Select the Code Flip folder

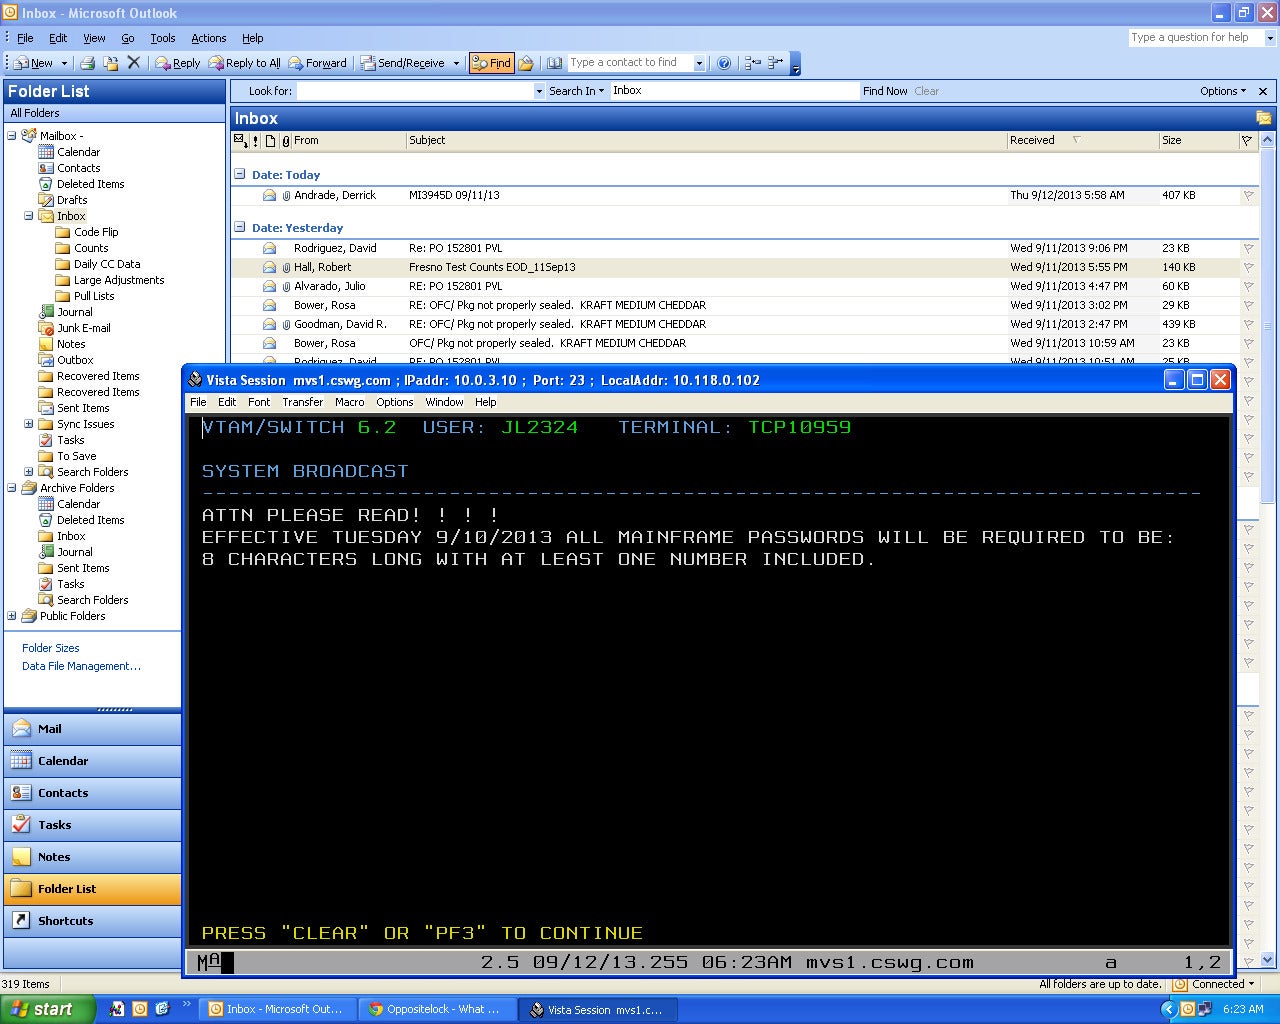click(x=96, y=232)
